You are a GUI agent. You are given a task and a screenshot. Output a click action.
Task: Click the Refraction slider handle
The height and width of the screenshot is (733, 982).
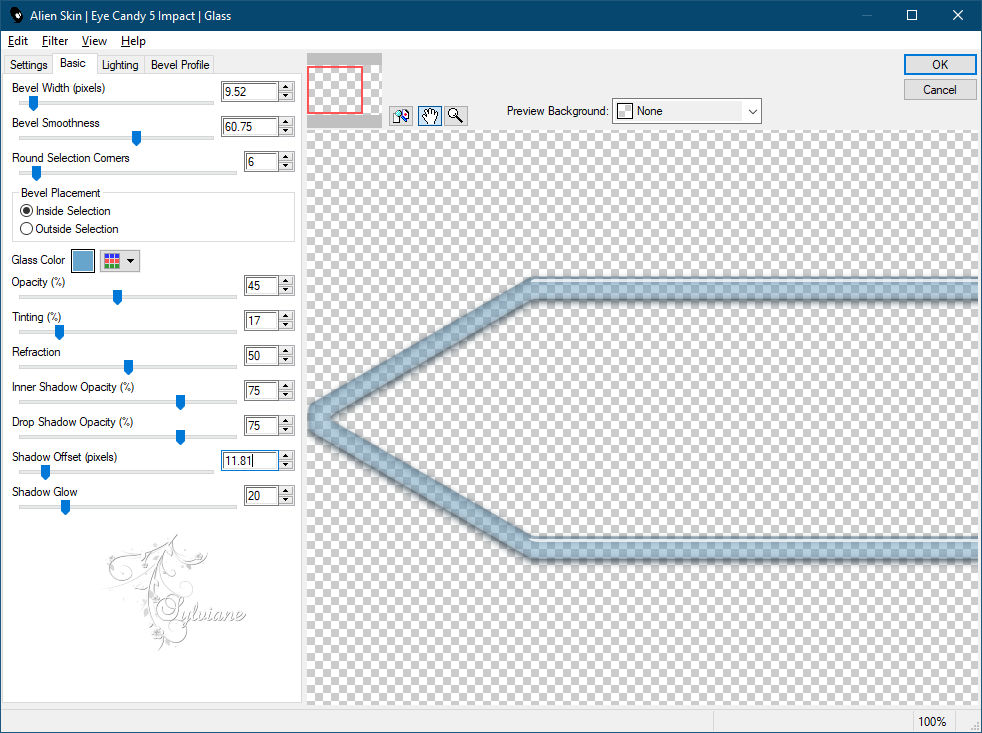(128, 368)
